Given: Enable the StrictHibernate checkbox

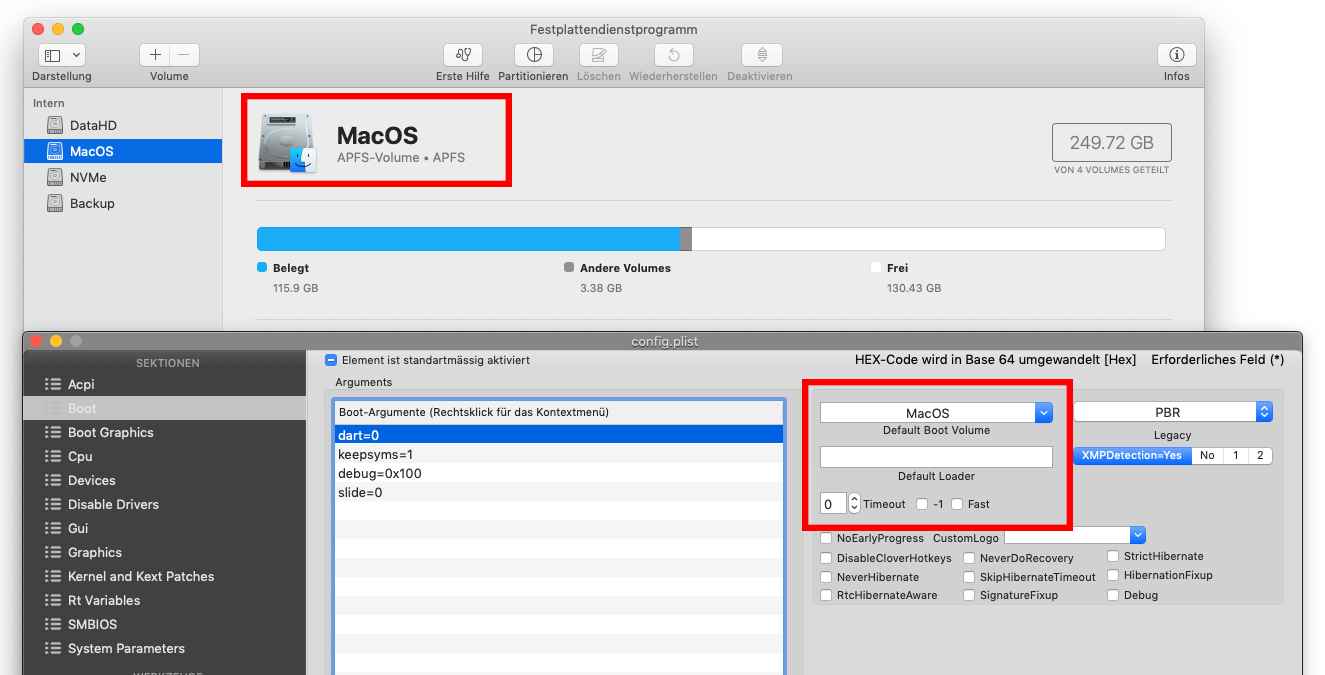Looking at the screenshot, I should coord(1113,556).
